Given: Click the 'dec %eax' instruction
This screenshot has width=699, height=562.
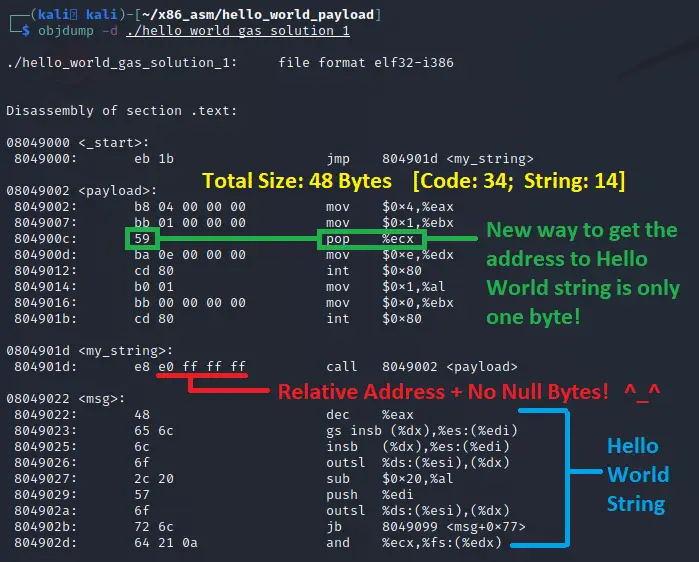Looking at the screenshot, I should [370, 414].
